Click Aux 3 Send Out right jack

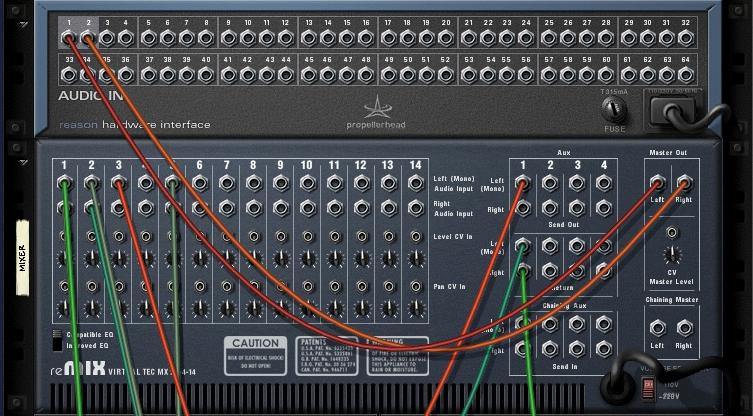click(x=577, y=208)
